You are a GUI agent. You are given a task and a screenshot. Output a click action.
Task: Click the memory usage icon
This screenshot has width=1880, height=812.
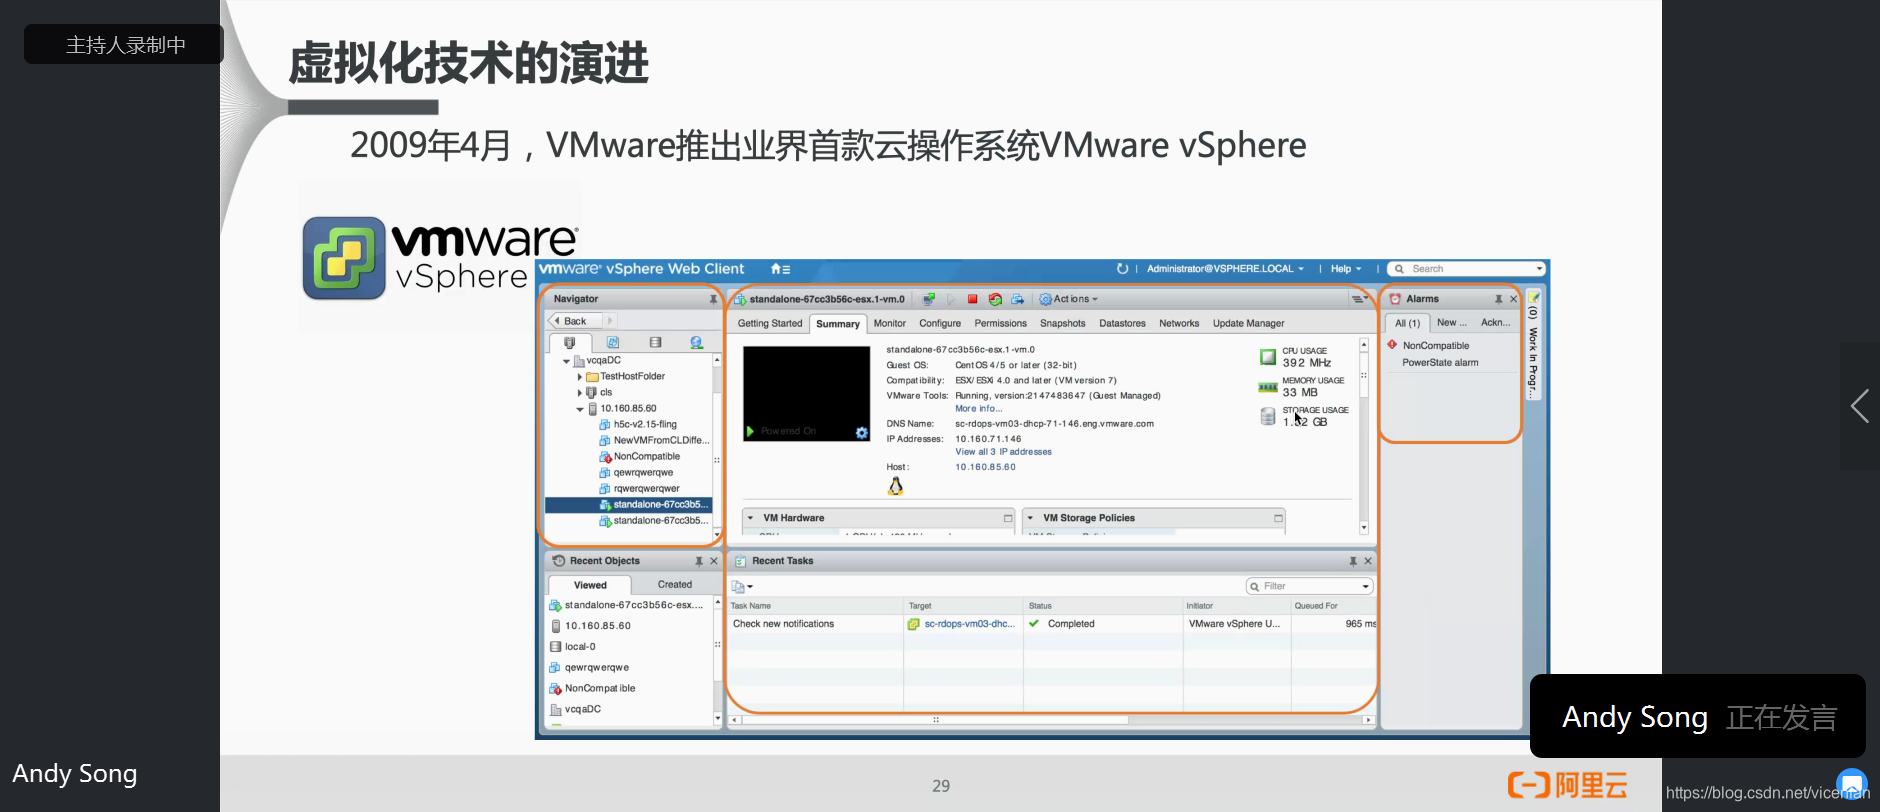[x=1268, y=387]
